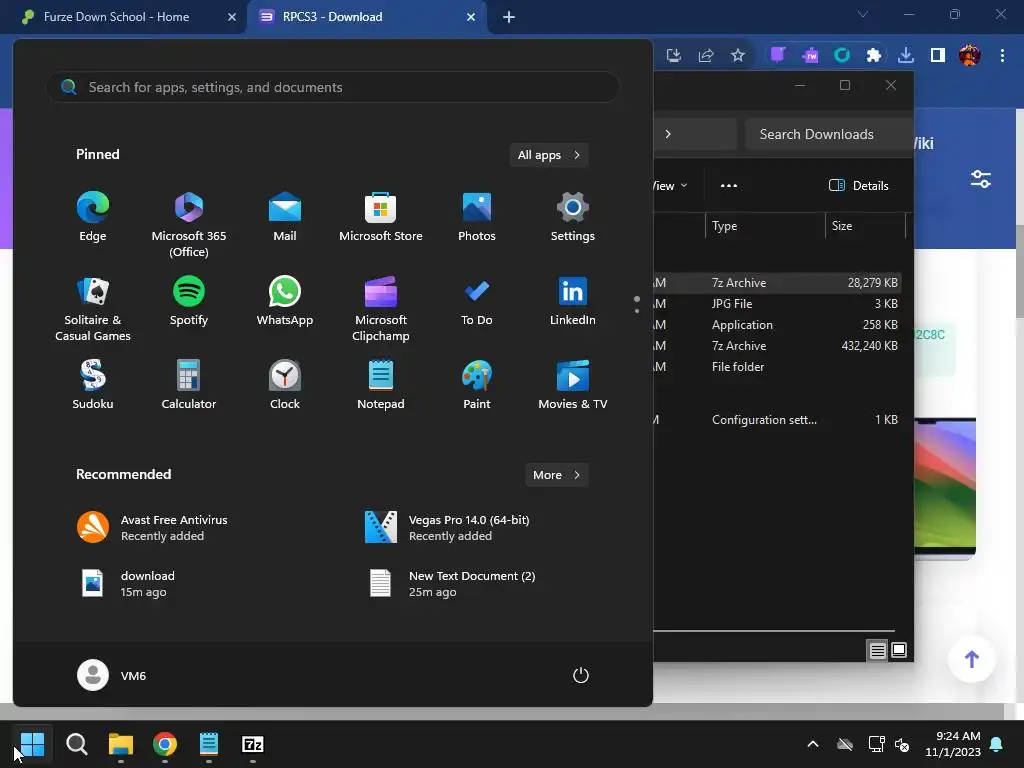Launch Paint
1024x768 pixels.
477,385
